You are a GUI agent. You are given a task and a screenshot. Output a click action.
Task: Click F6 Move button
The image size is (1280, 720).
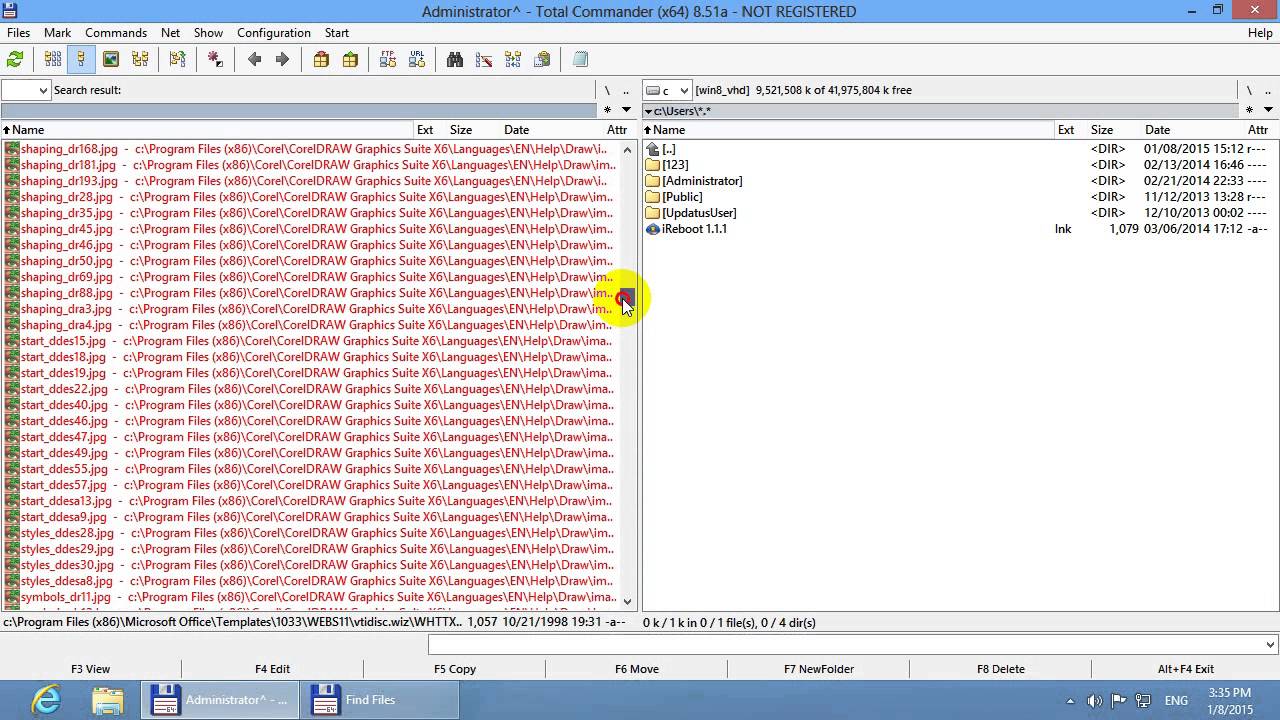[x=636, y=669]
